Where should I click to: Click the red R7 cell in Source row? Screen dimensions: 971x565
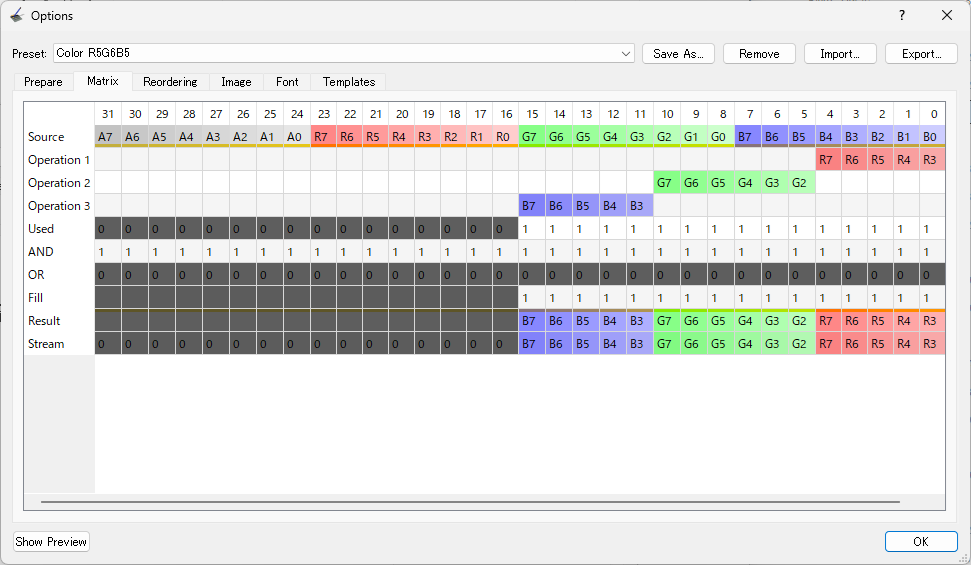(323, 137)
